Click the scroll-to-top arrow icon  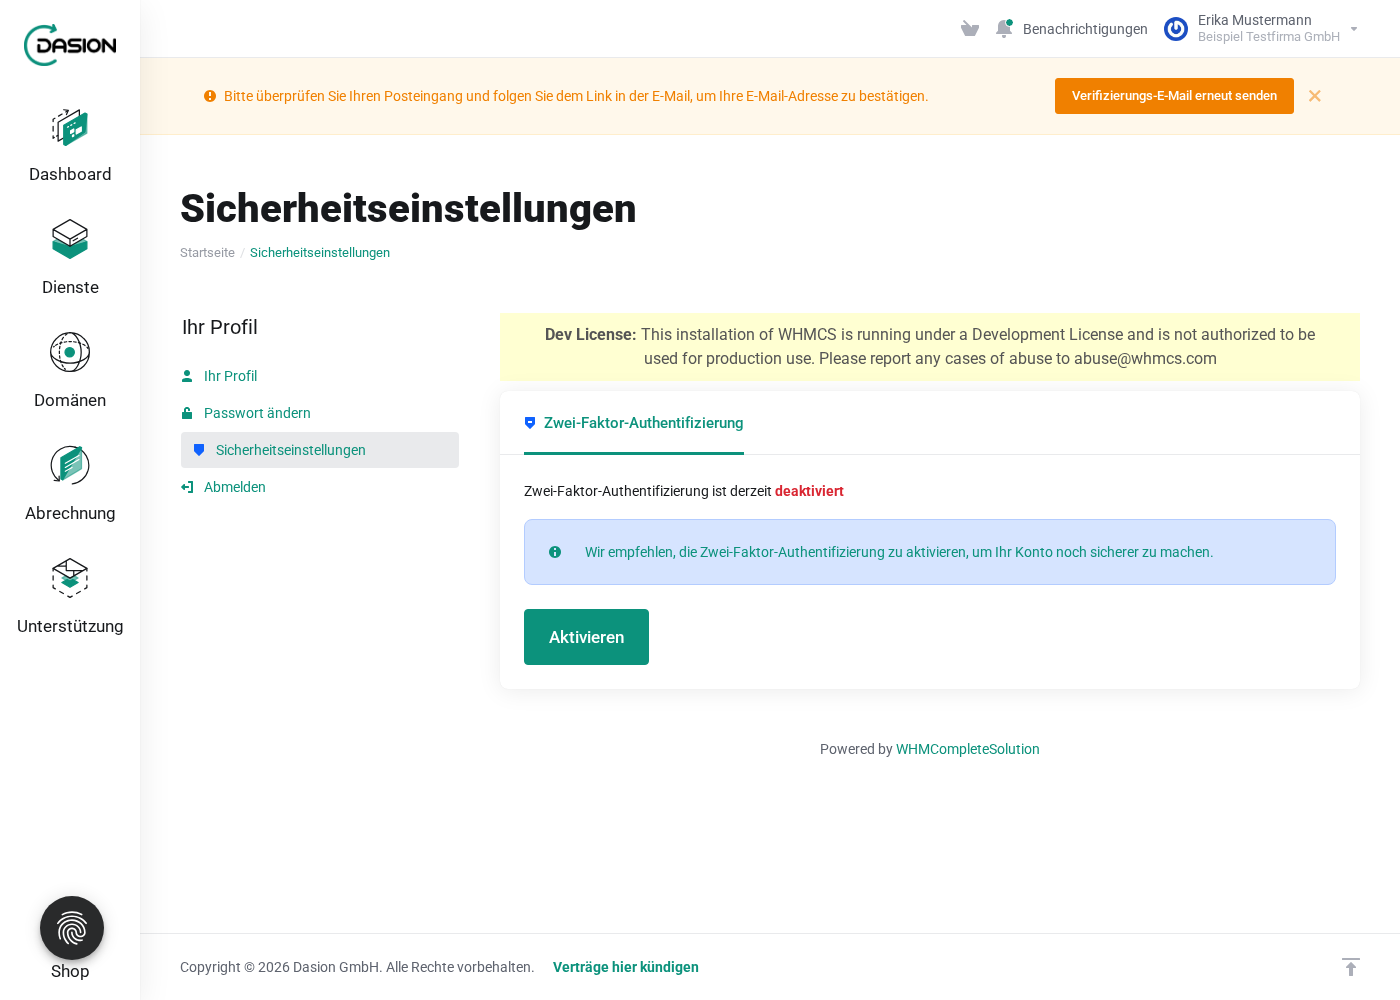pyautogui.click(x=1351, y=967)
